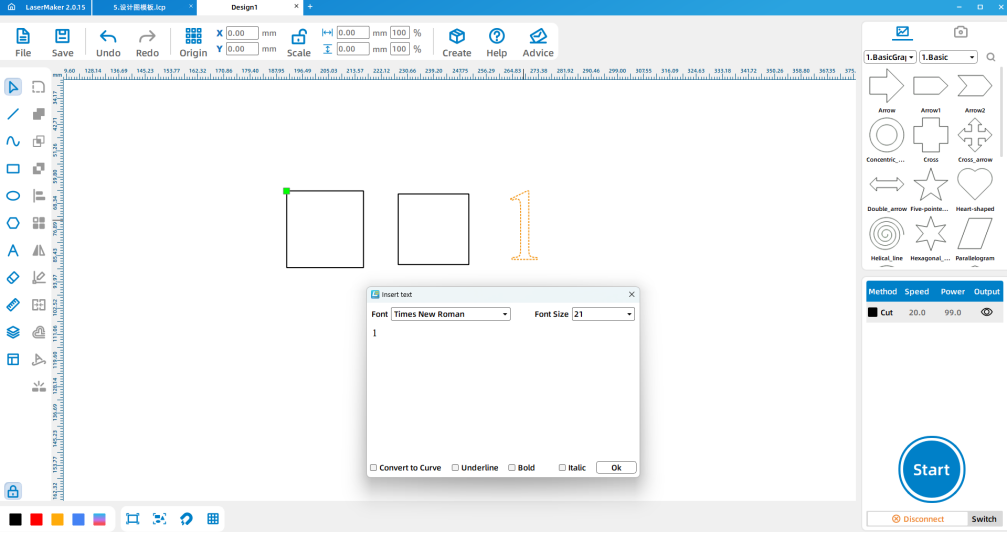Confirm the Insert text dialog with Ok
1008x533 pixels.
pos(616,467)
